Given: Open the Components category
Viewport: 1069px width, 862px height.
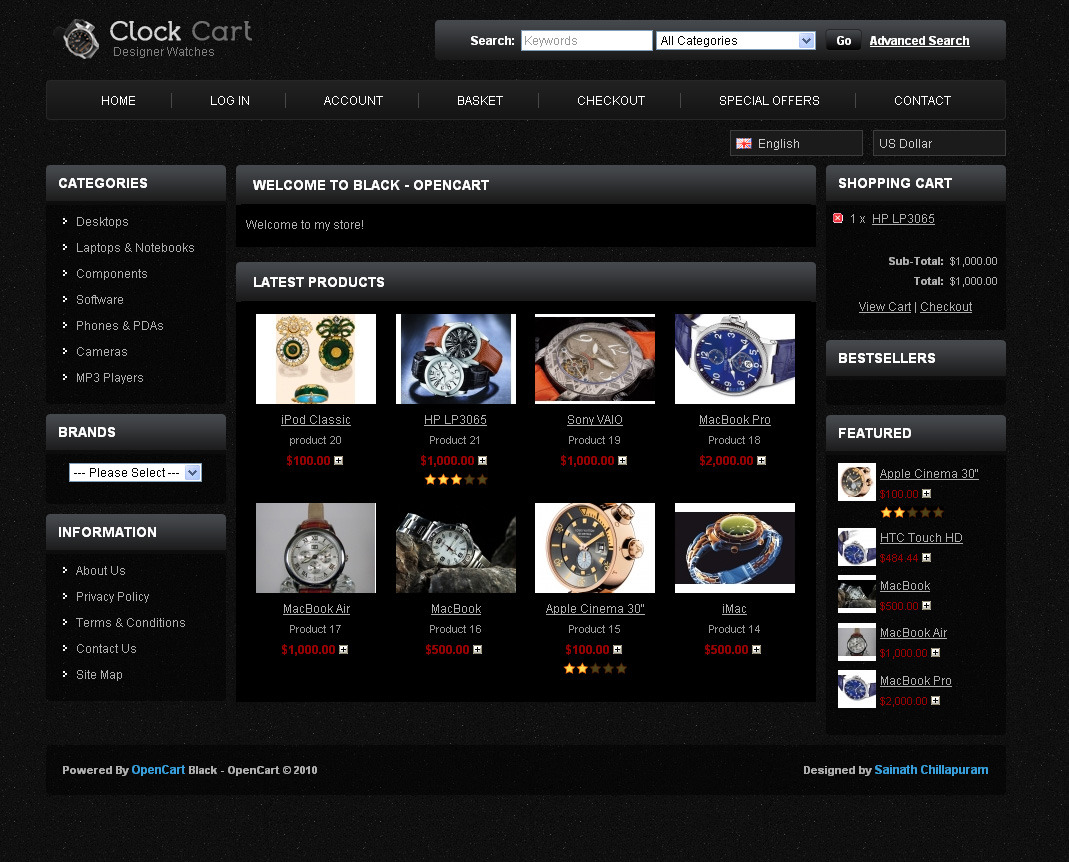Looking at the screenshot, I should pos(112,273).
